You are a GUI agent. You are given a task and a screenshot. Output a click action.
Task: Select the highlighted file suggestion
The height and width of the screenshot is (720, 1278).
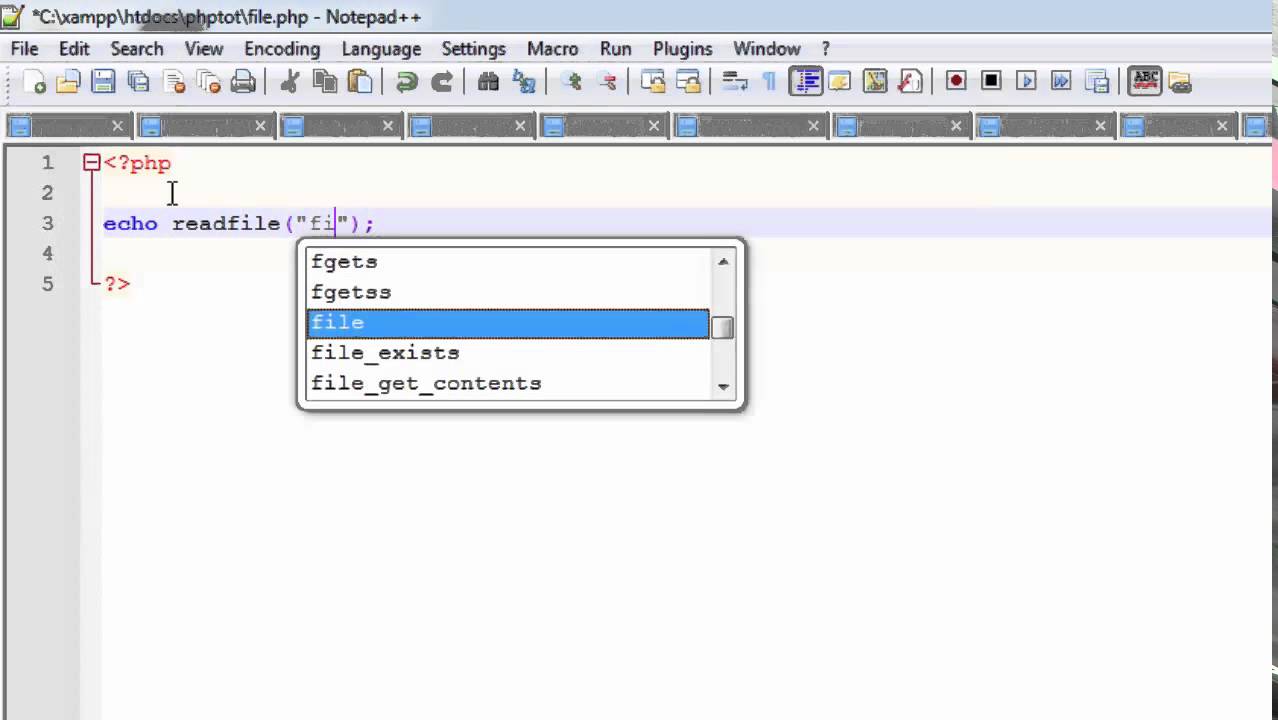coord(508,323)
